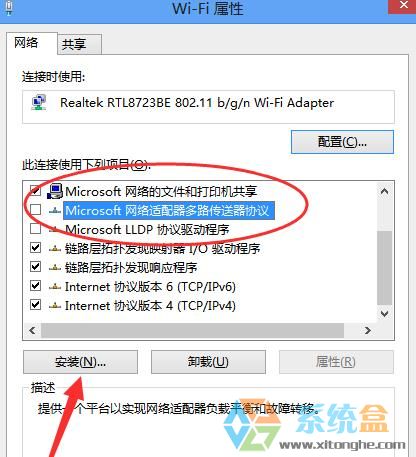
Task: Open adapter settings with 配置(C)...
Action: pyautogui.click(x=342, y=142)
